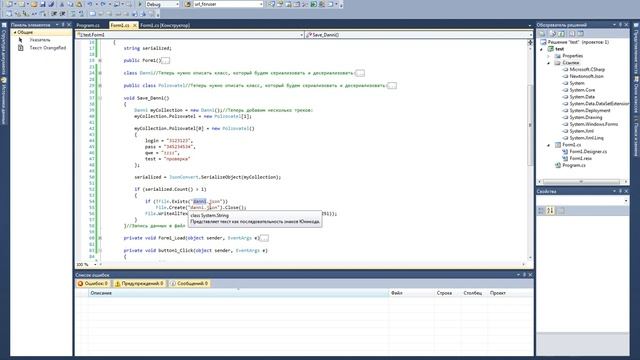Click the Save All toolbar icon
The height and width of the screenshot is (360, 640).
[x=51, y=4]
